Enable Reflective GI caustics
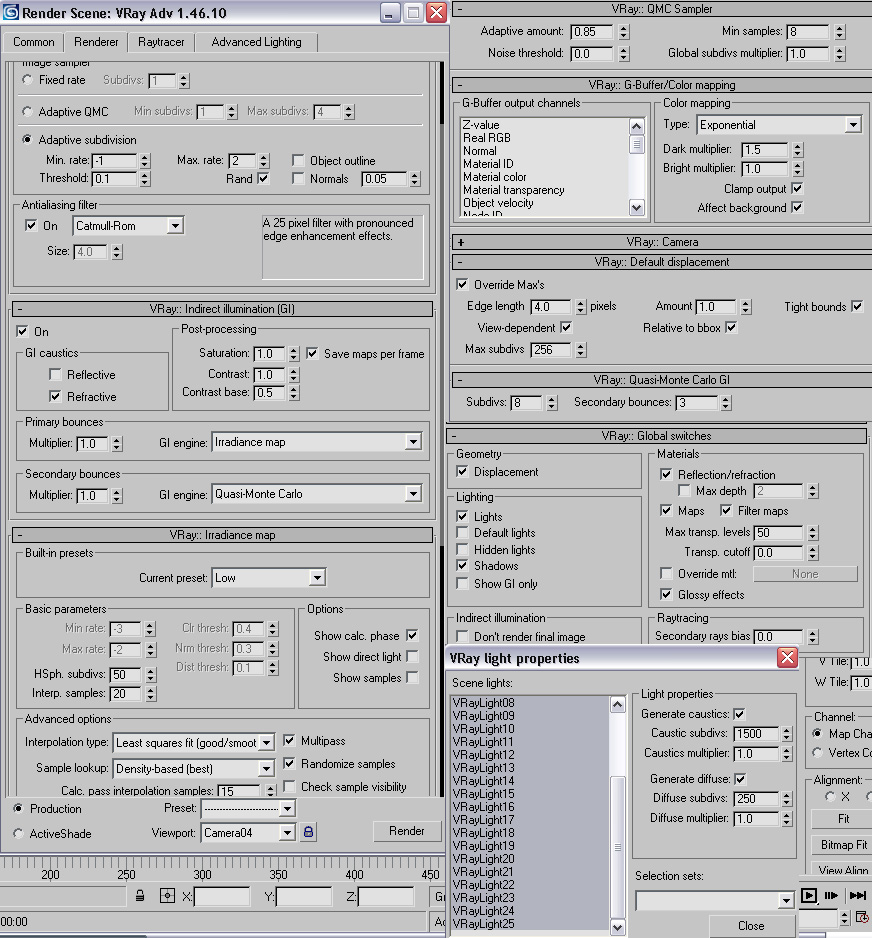This screenshot has height=938, width=872. click(55, 374)
